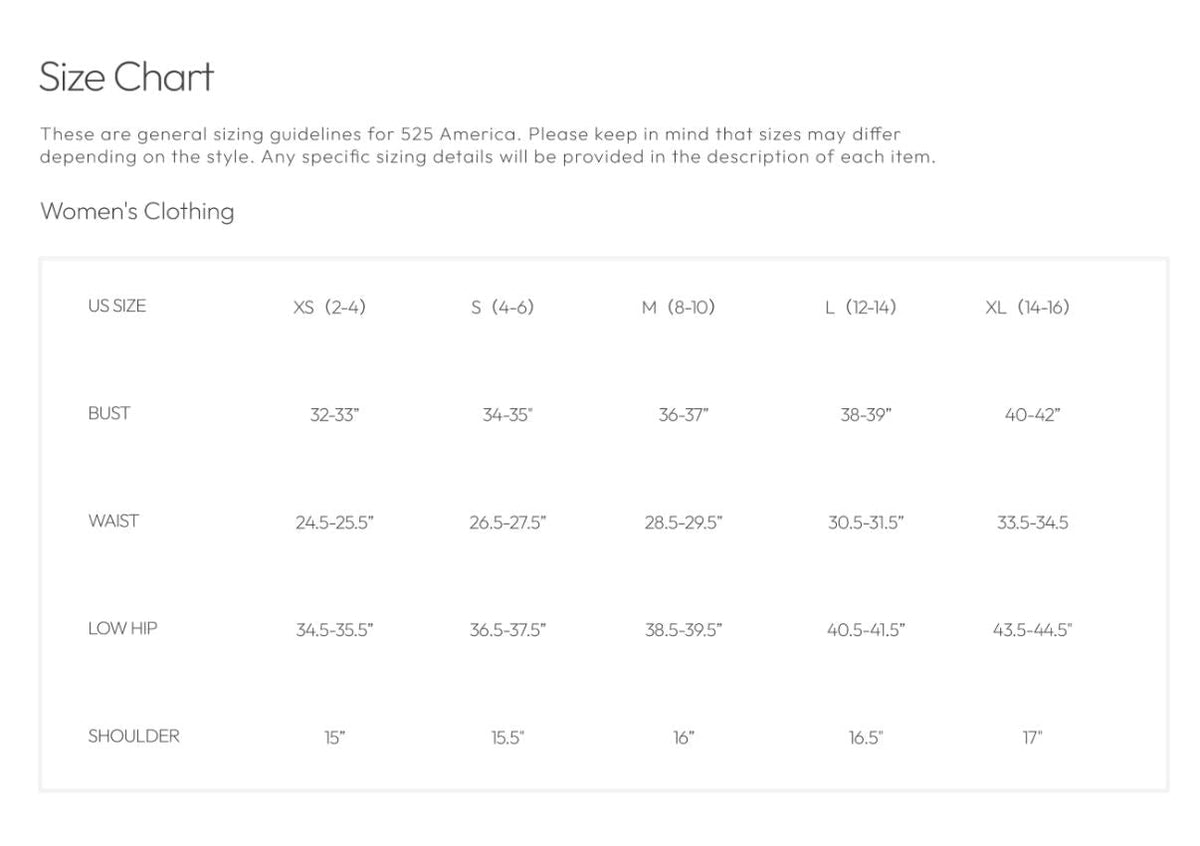Select the 32-33" bust measurement
Viewport: 1200px width, 846px height.
coord(335,415)
